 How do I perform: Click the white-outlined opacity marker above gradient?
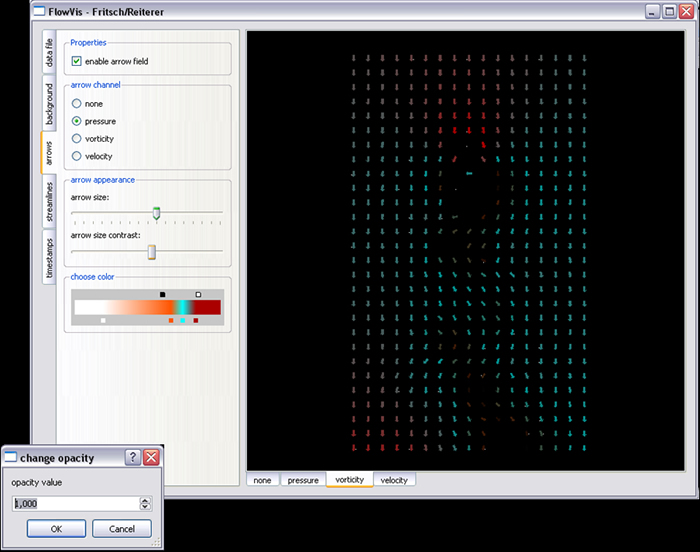point(198,294)
